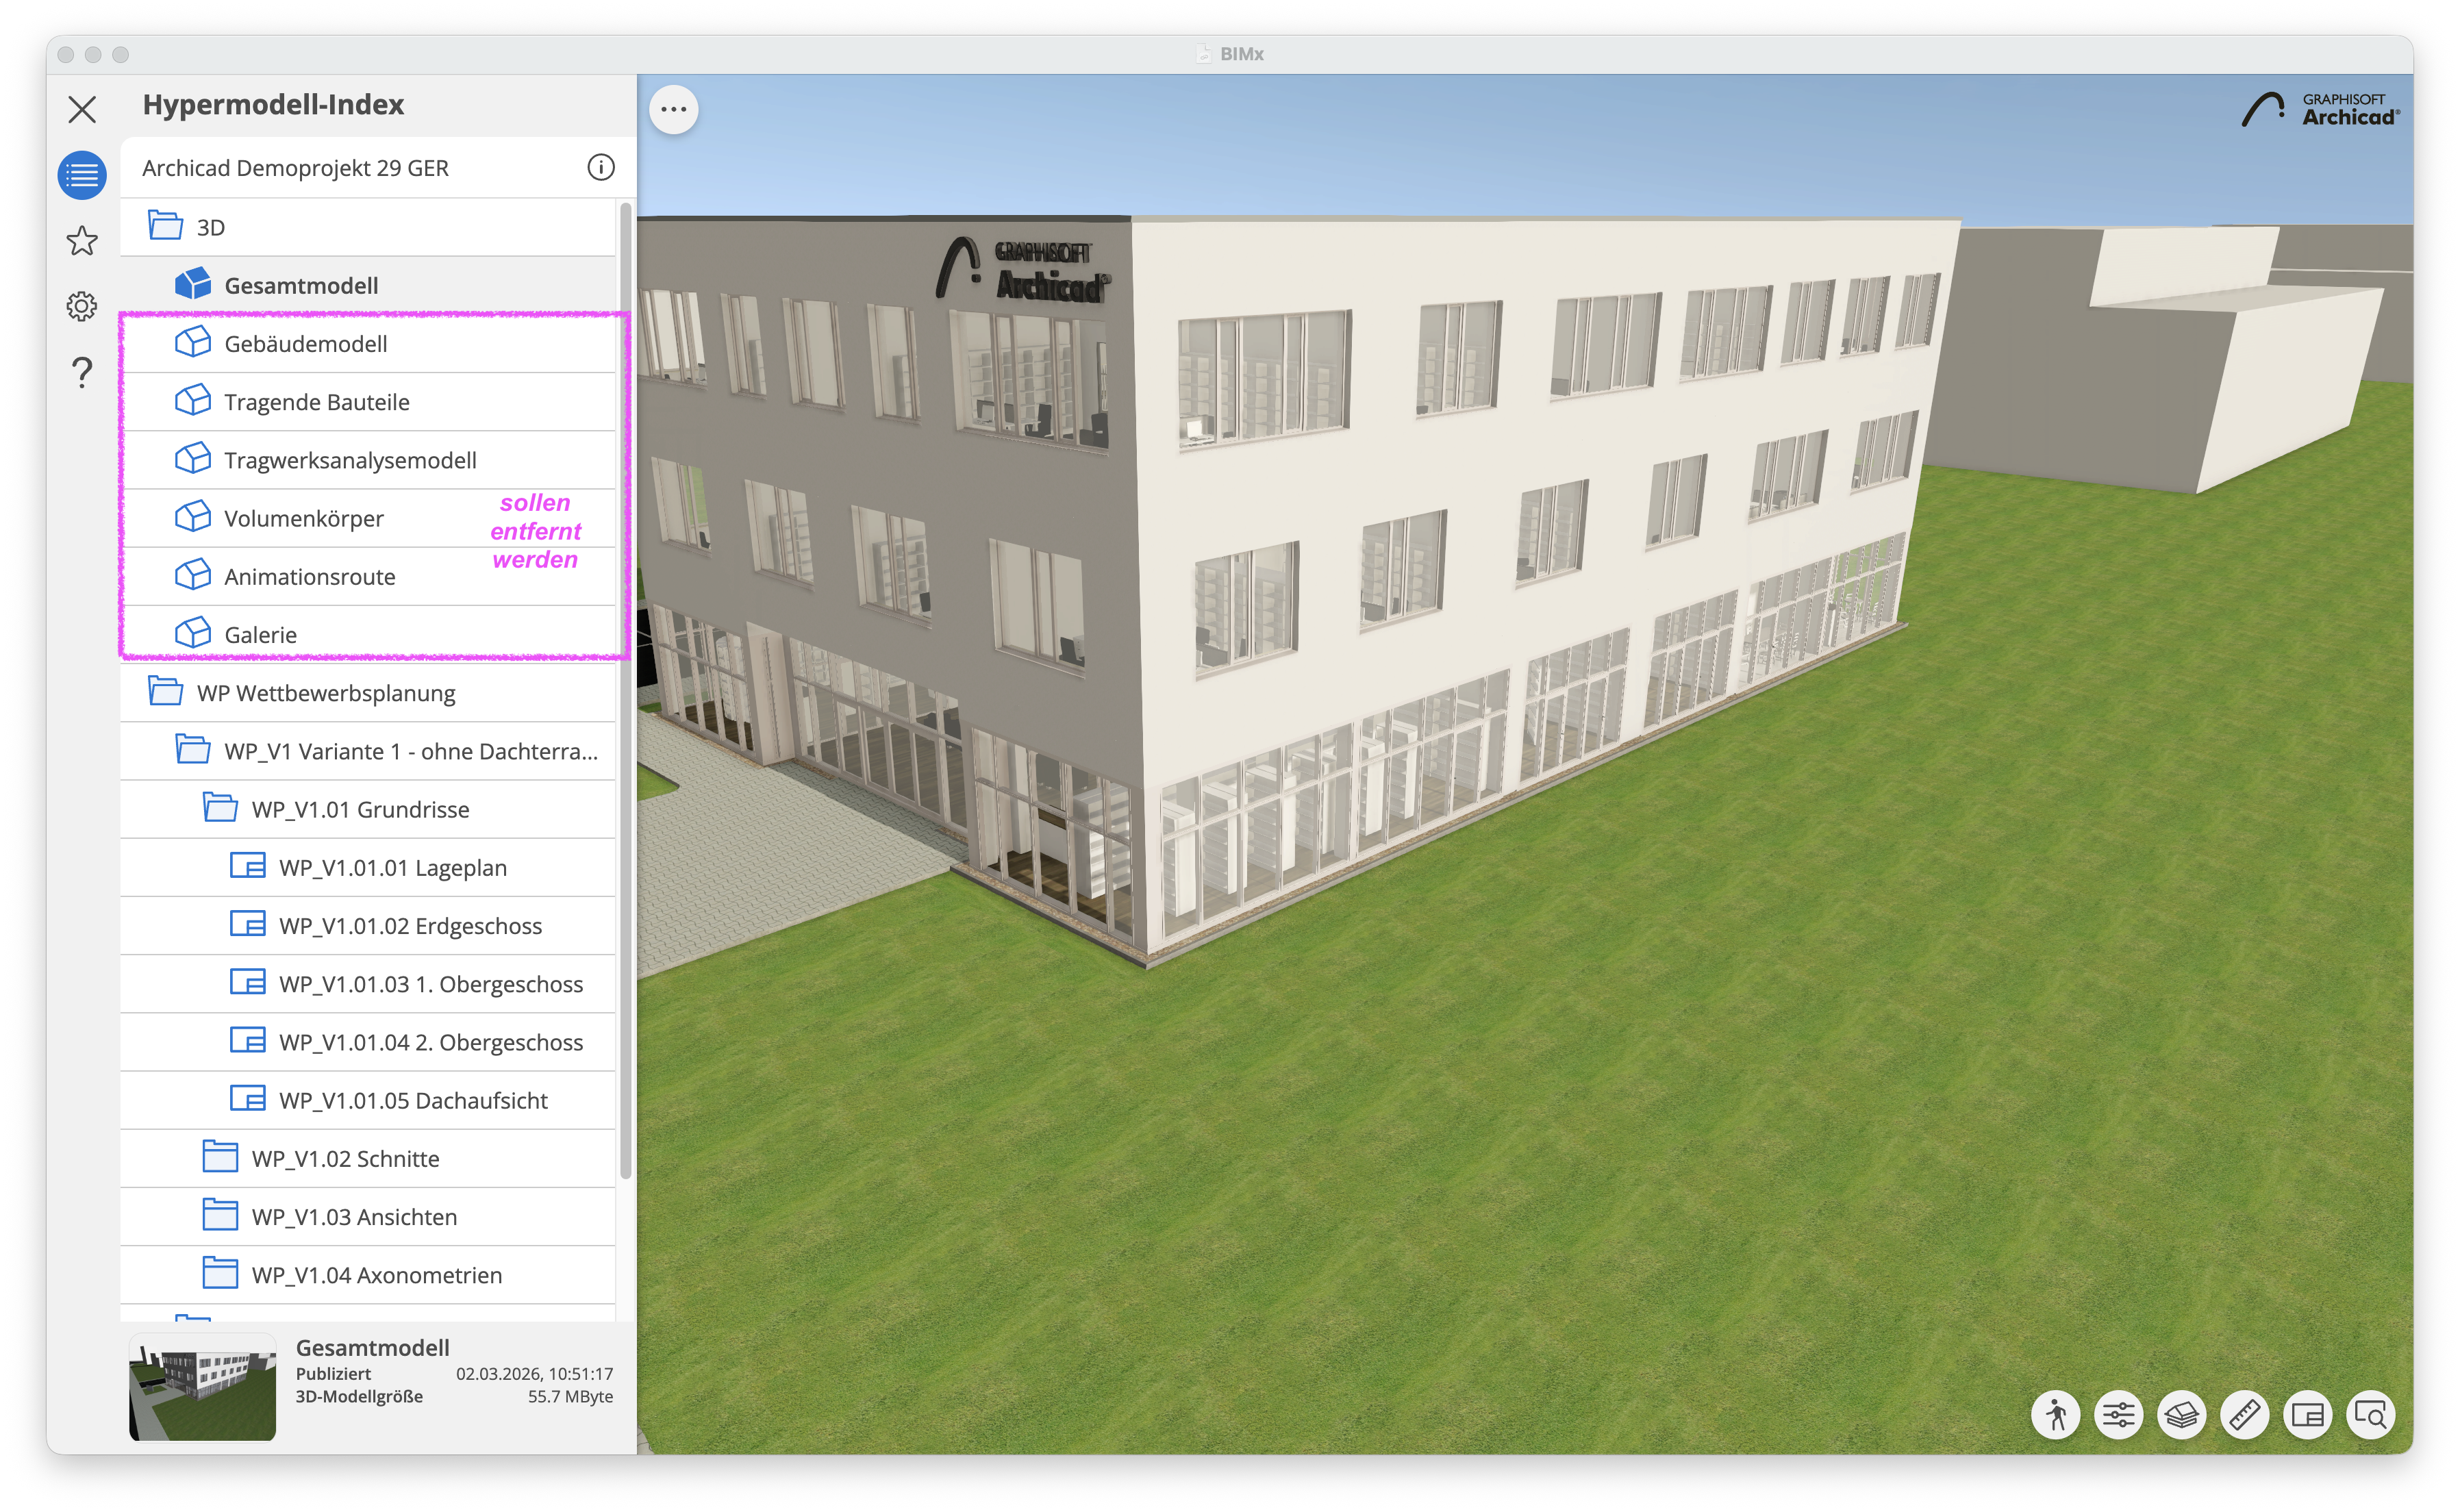The image size is (2460, 1512).
Task: Expand the WP_V1.03 Ansichten folder
Action: click(220, 1214)
